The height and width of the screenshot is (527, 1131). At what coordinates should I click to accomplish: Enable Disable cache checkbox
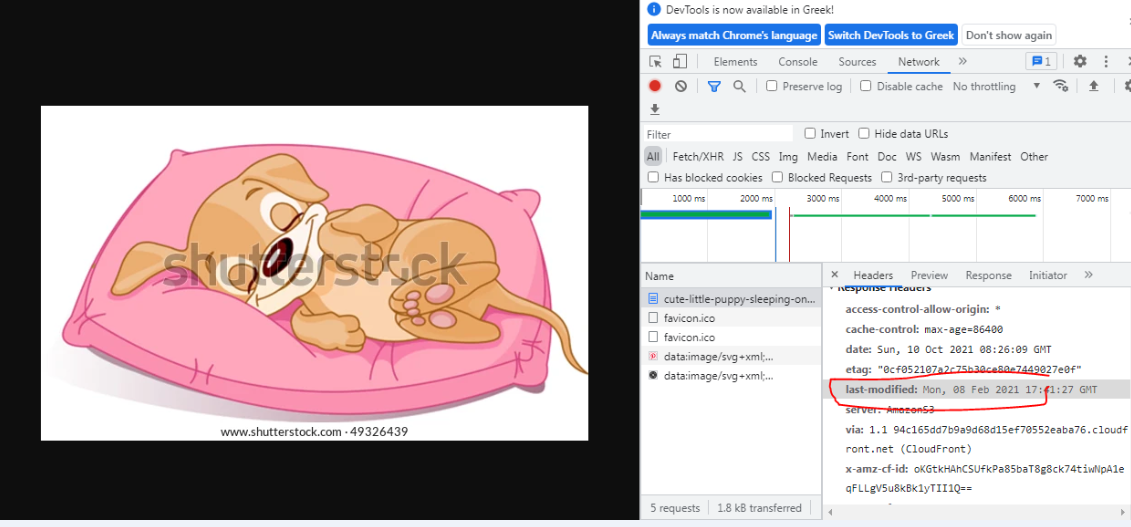[x=866, y=86]
